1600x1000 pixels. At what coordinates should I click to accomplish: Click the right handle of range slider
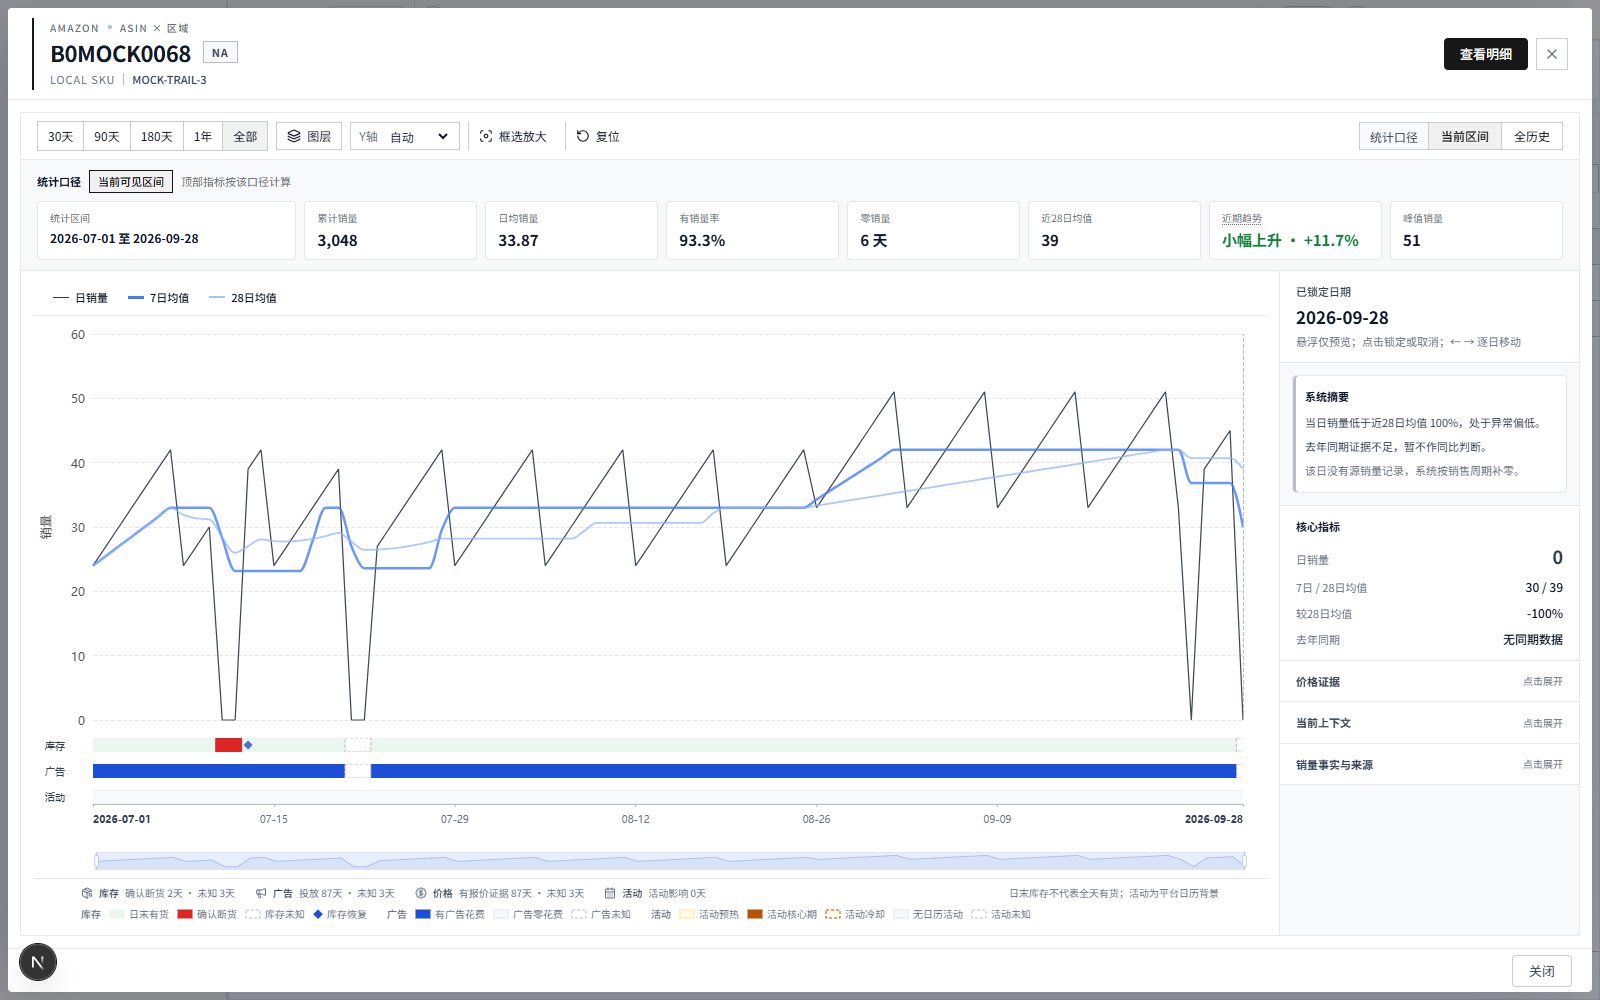(x=1244, y=861)
